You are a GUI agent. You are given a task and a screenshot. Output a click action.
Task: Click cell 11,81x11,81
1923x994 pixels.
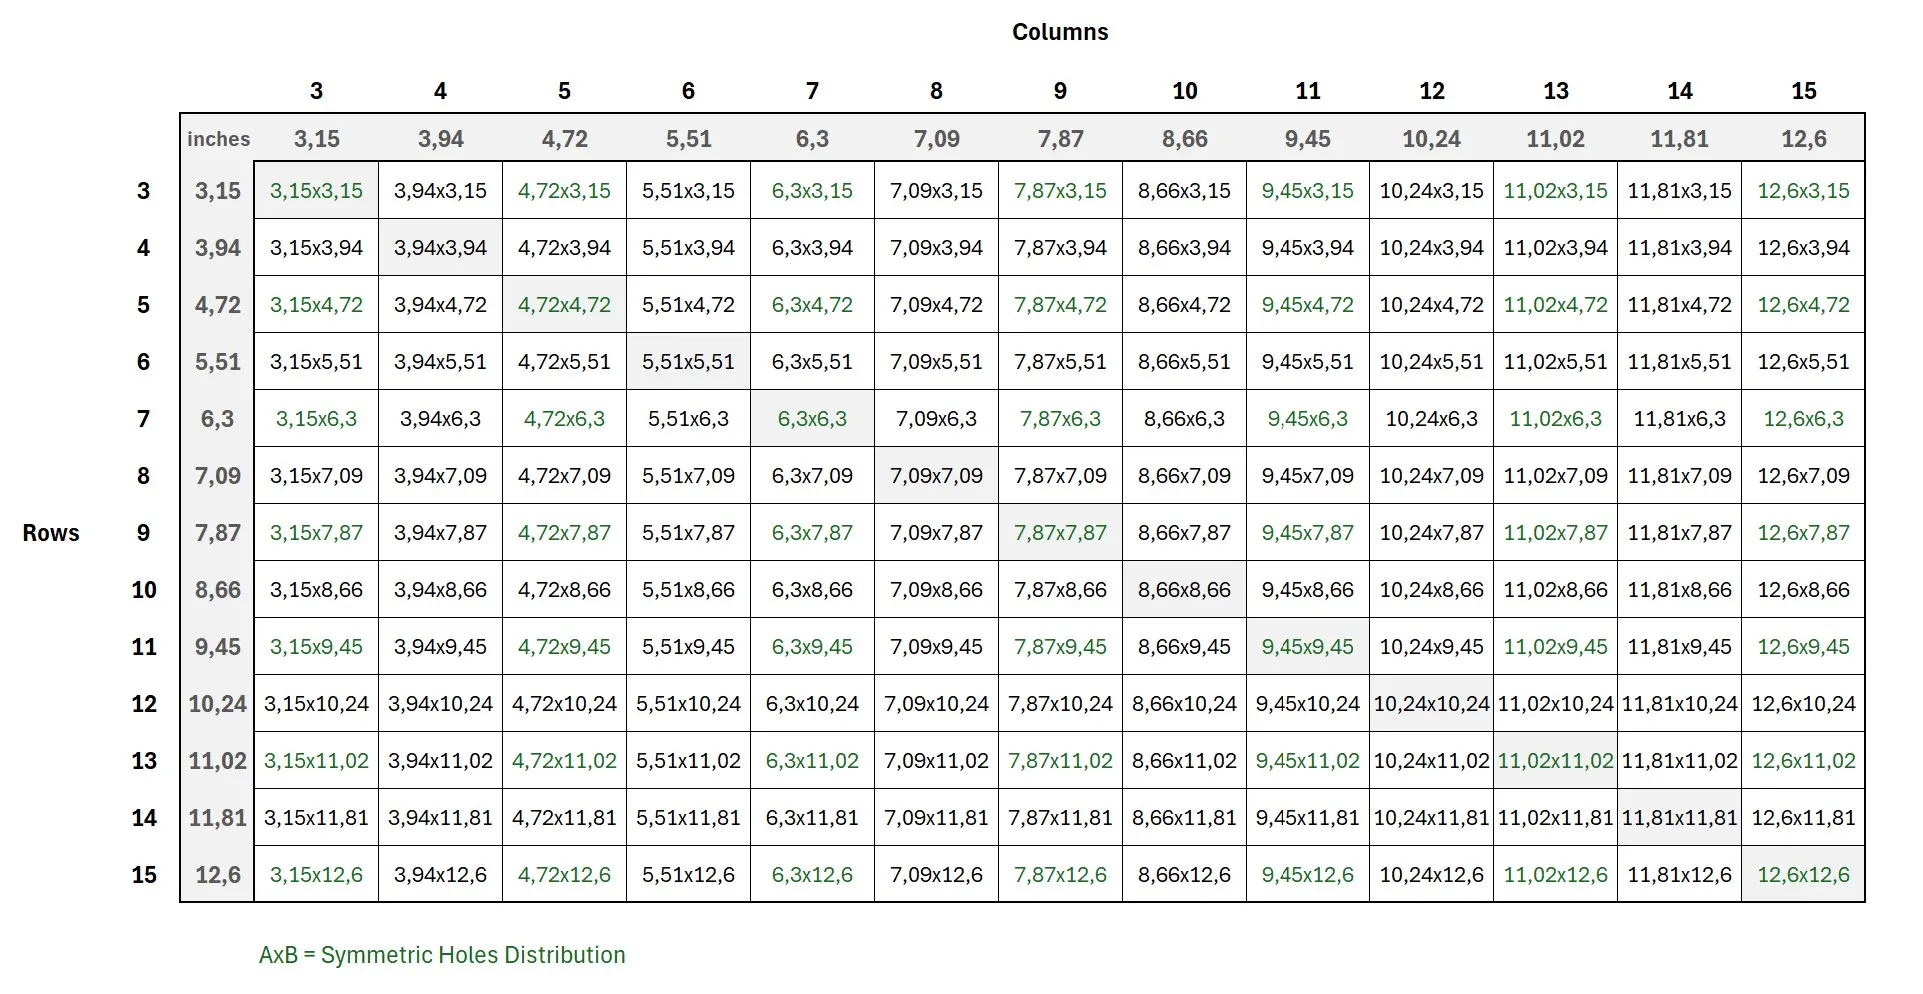1679,817
